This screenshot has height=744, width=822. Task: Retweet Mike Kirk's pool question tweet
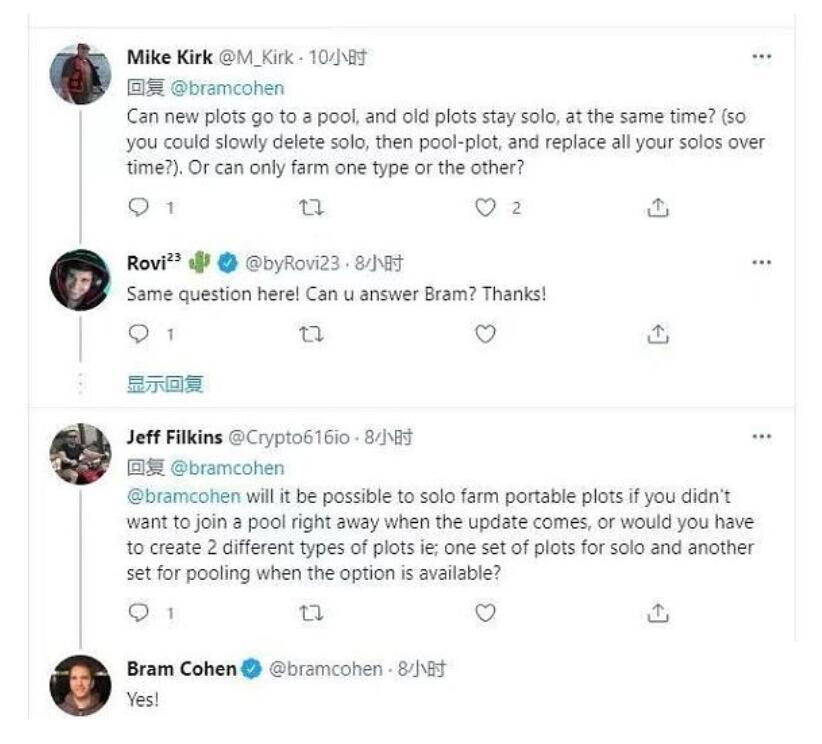click(312, 208)
